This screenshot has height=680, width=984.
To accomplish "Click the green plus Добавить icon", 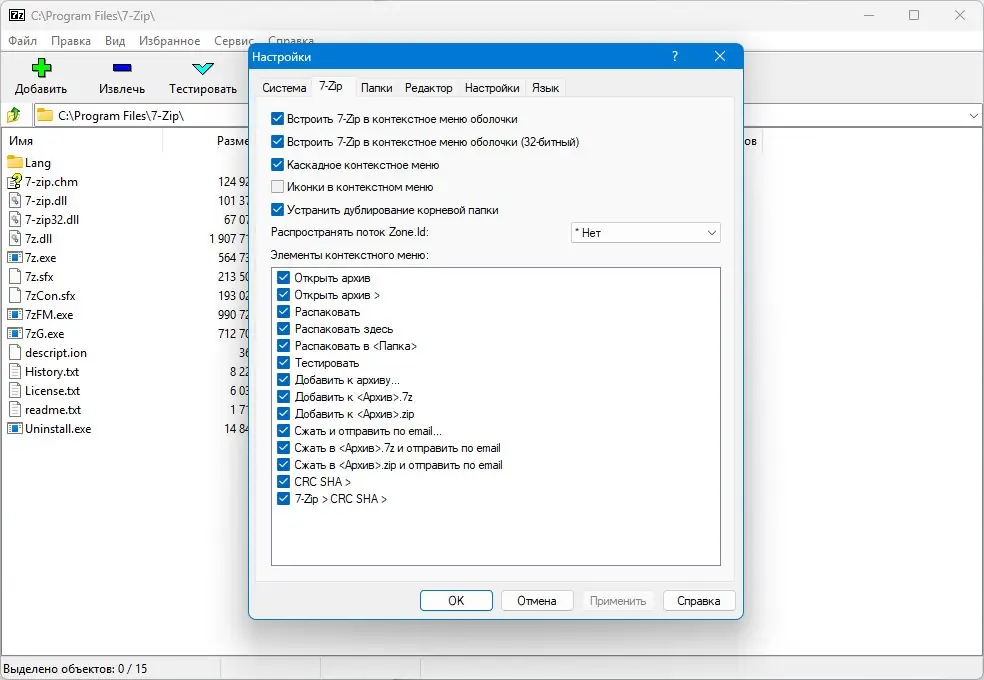I will click(41, 68).
